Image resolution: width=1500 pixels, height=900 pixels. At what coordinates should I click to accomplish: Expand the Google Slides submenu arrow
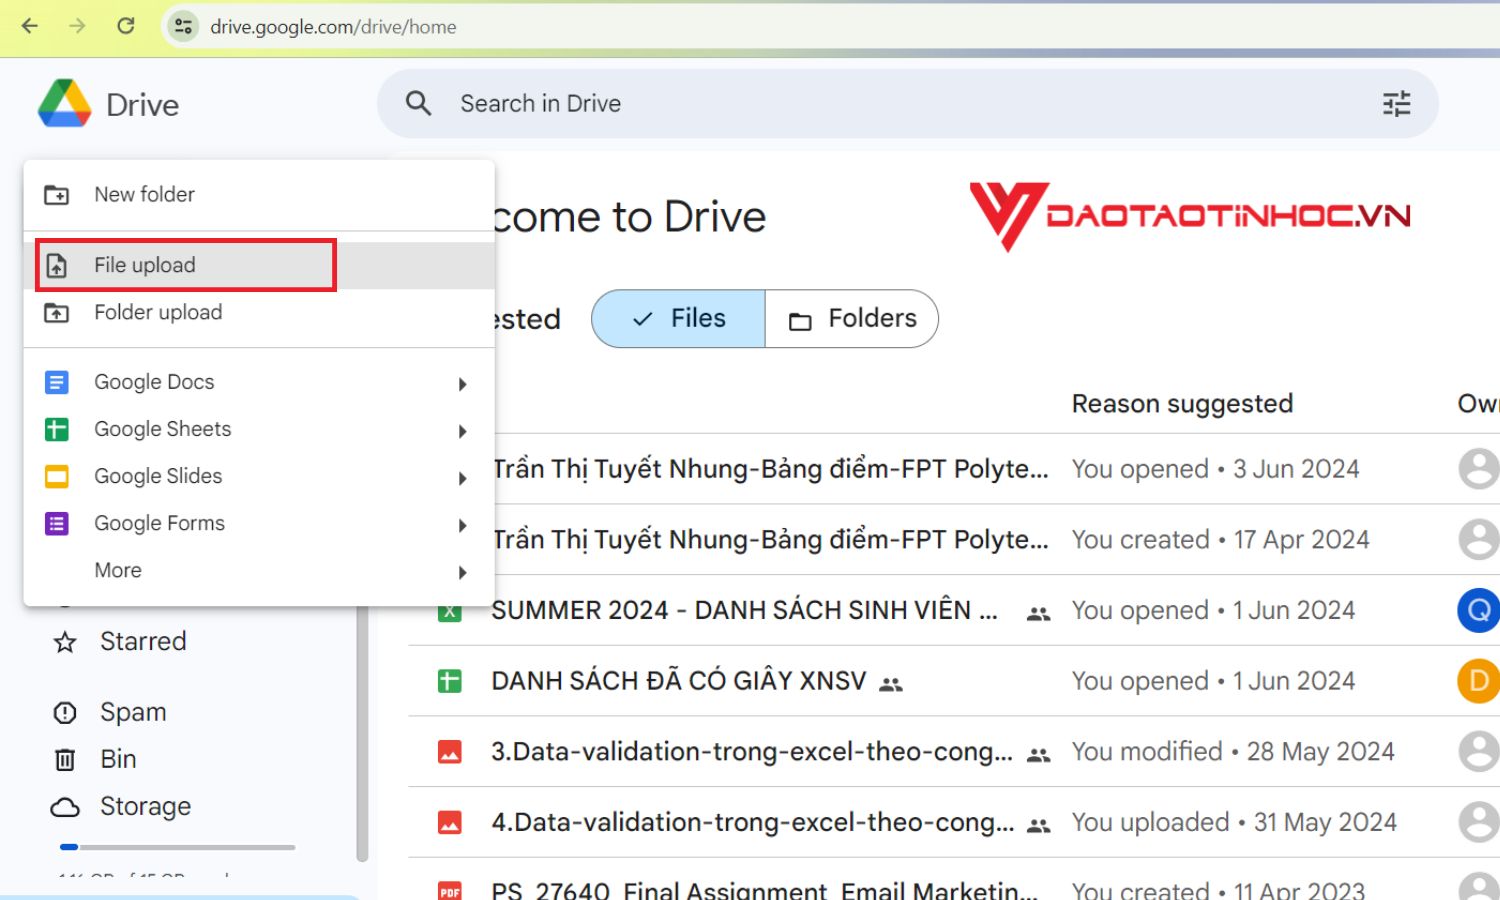pos(462,478)
